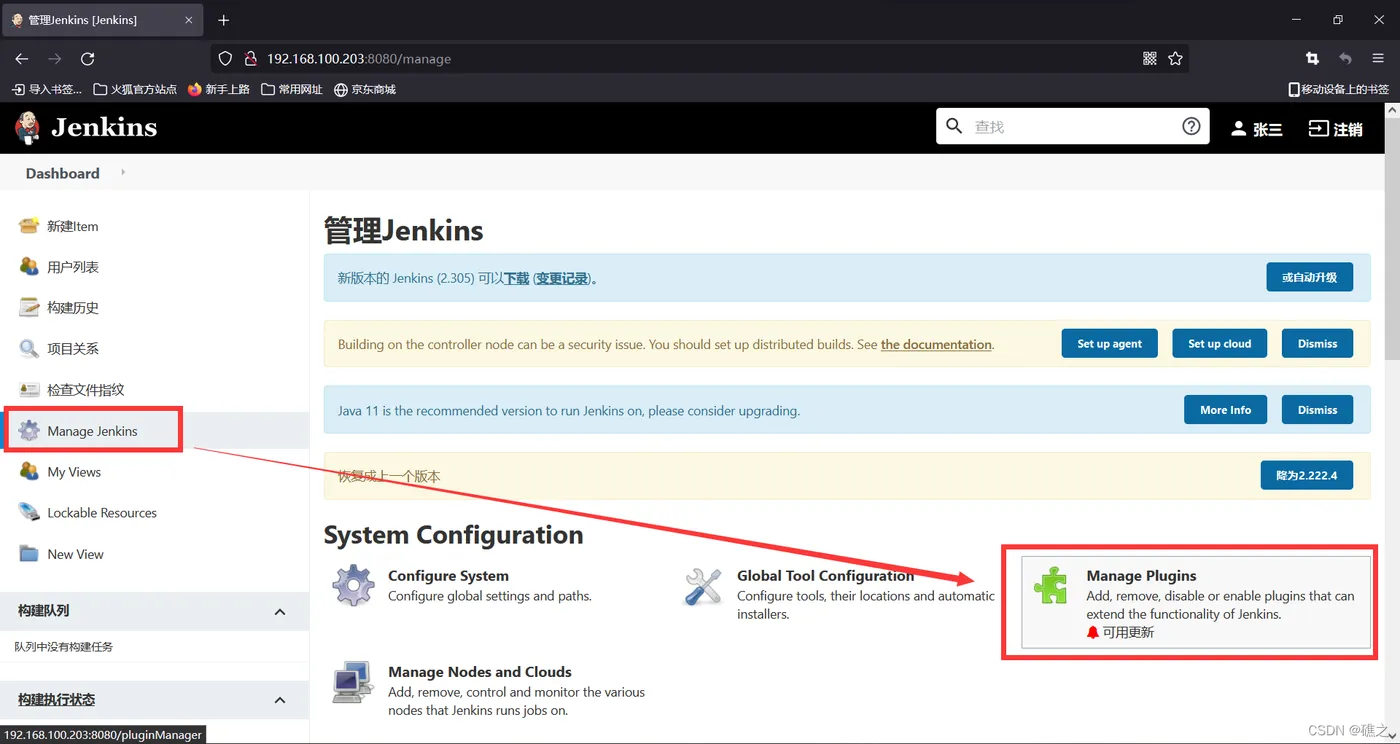Click the Dashboard breadcrumb
The width and height of the screenshot is (1400, 744).
click(x=62, y=173)
